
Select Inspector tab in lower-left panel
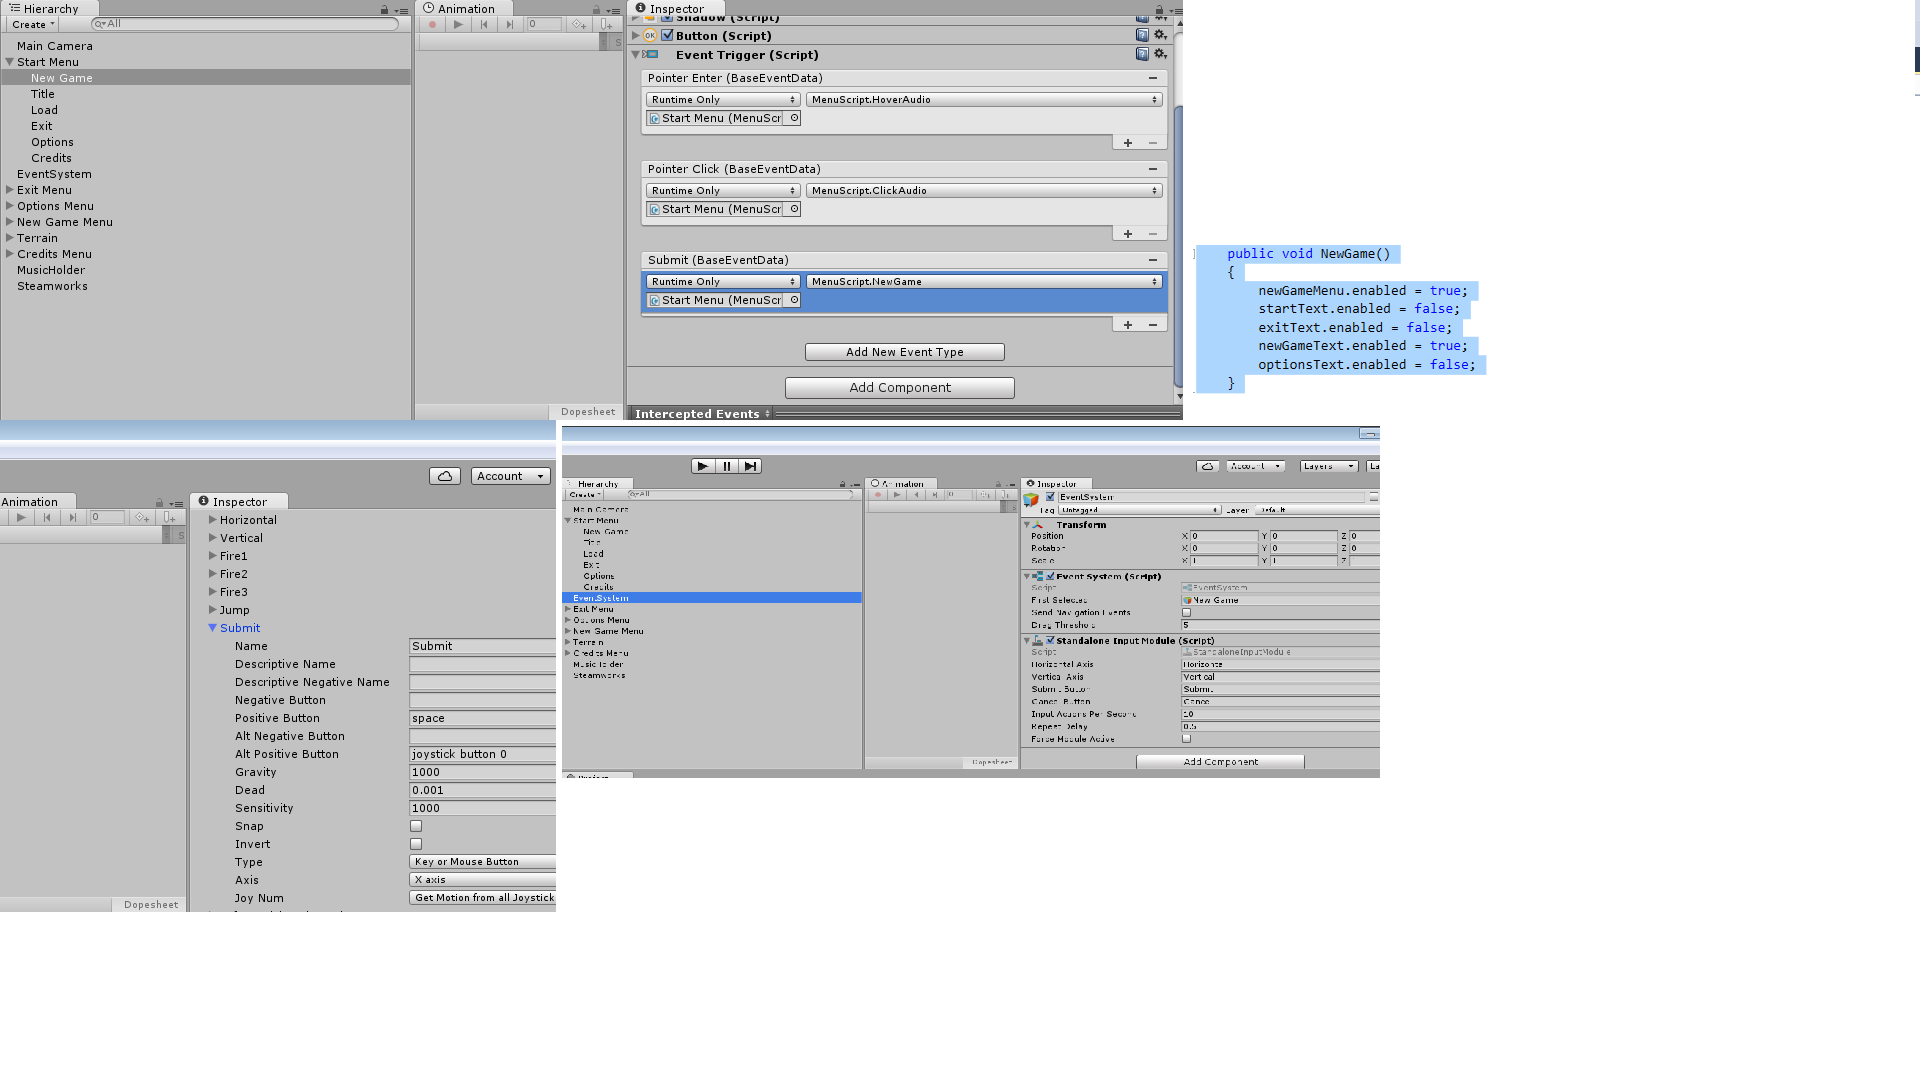tap(239, 502)
